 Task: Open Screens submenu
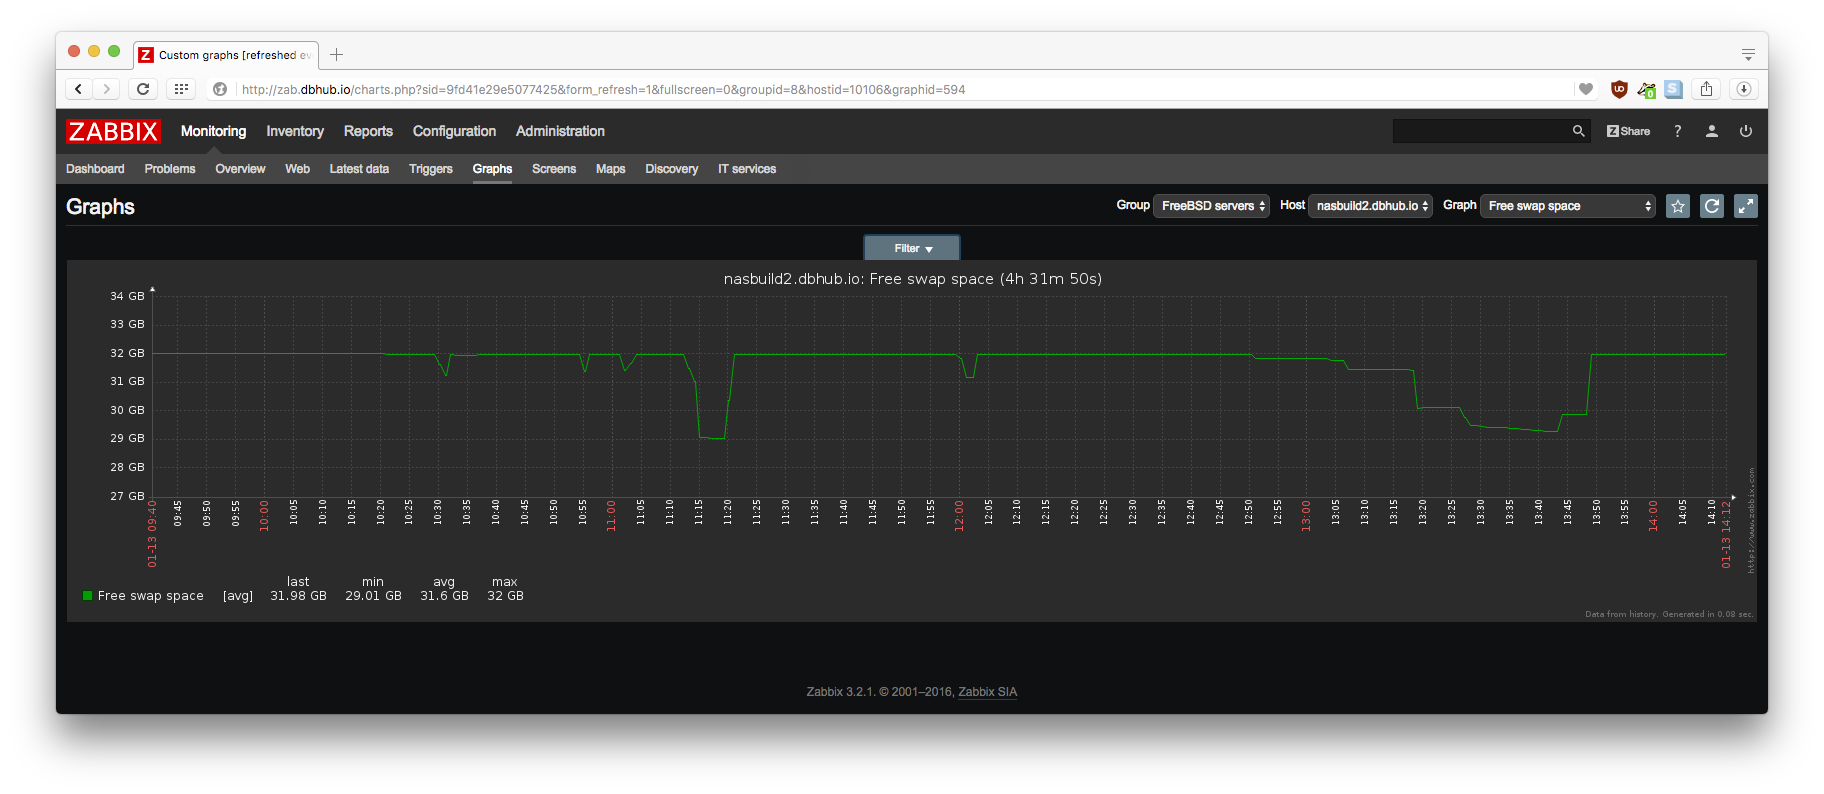point(554,169)
